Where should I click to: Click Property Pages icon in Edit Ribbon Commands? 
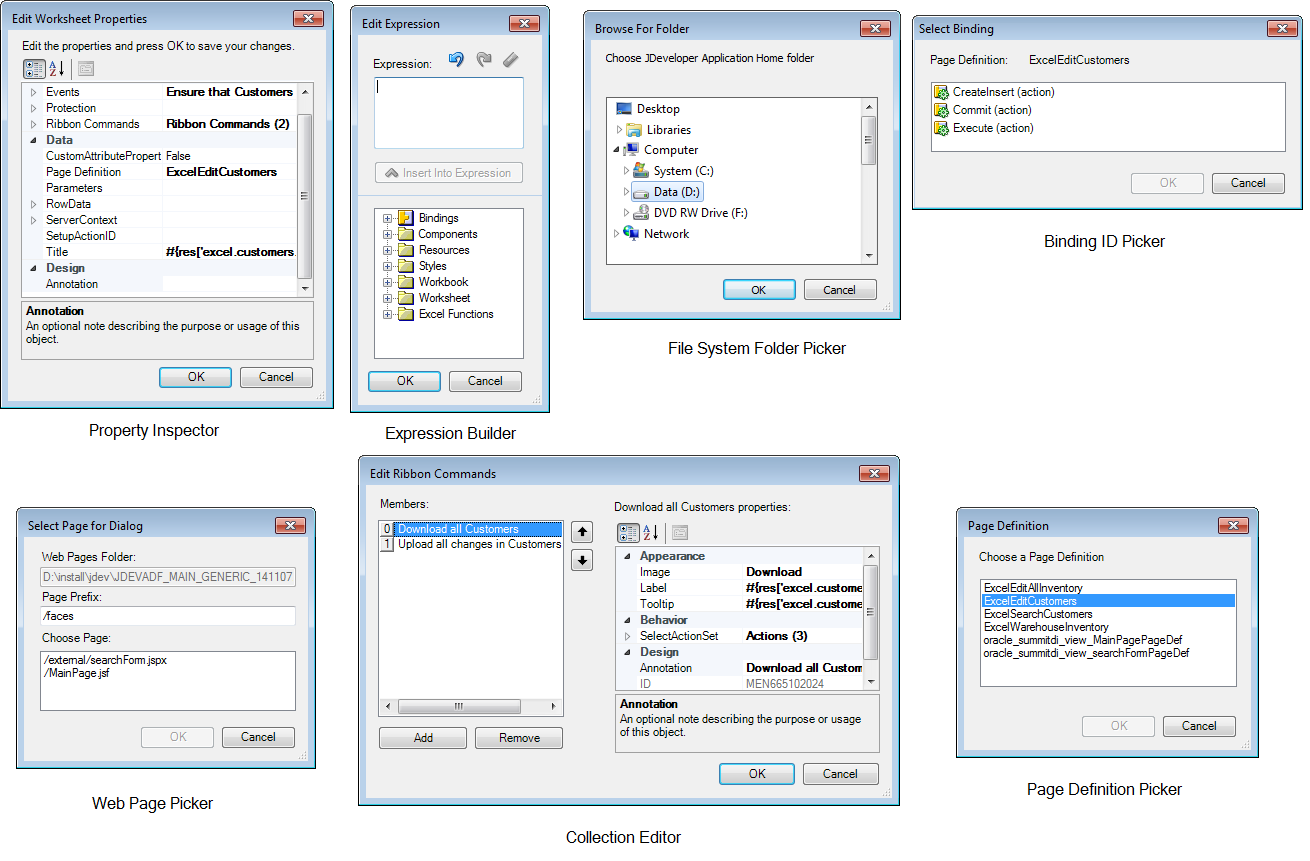coord(679,533)
